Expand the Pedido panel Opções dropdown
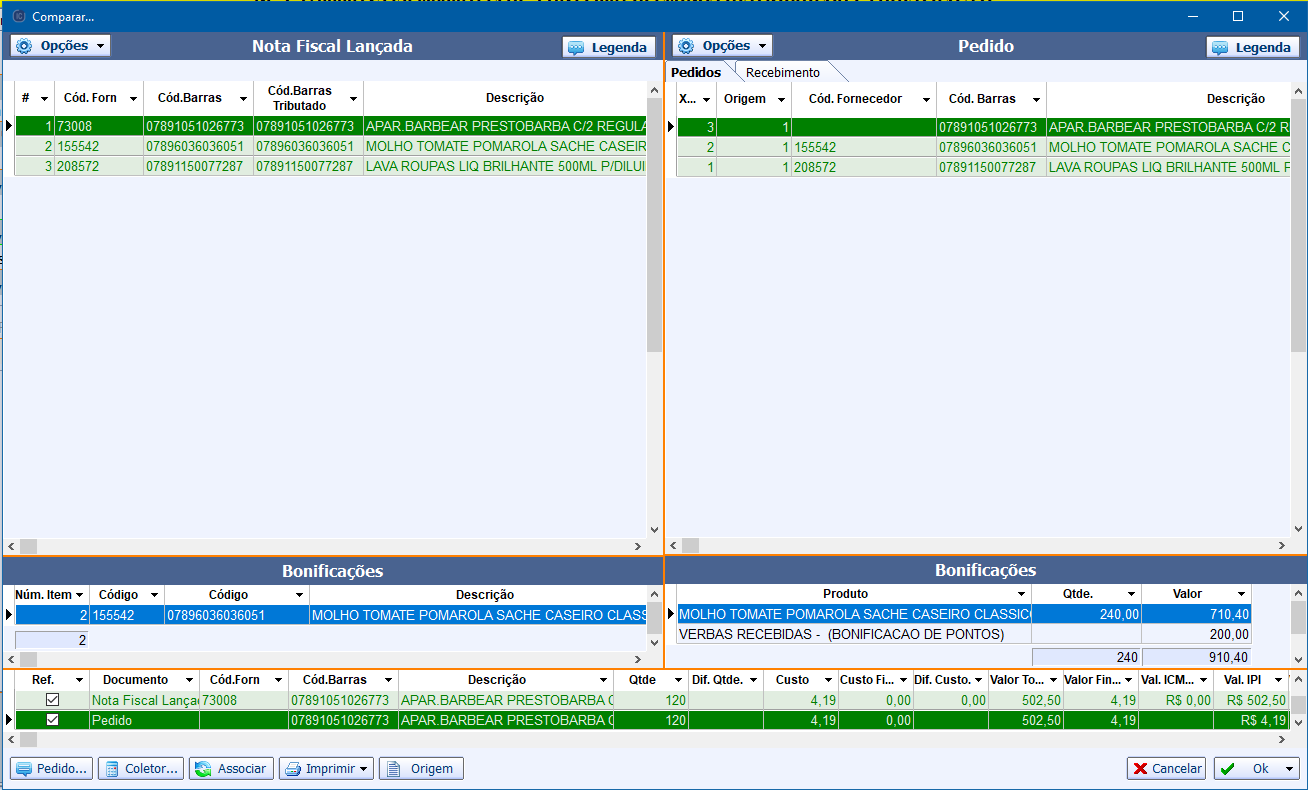1308x790 pixels. point(762,46)
